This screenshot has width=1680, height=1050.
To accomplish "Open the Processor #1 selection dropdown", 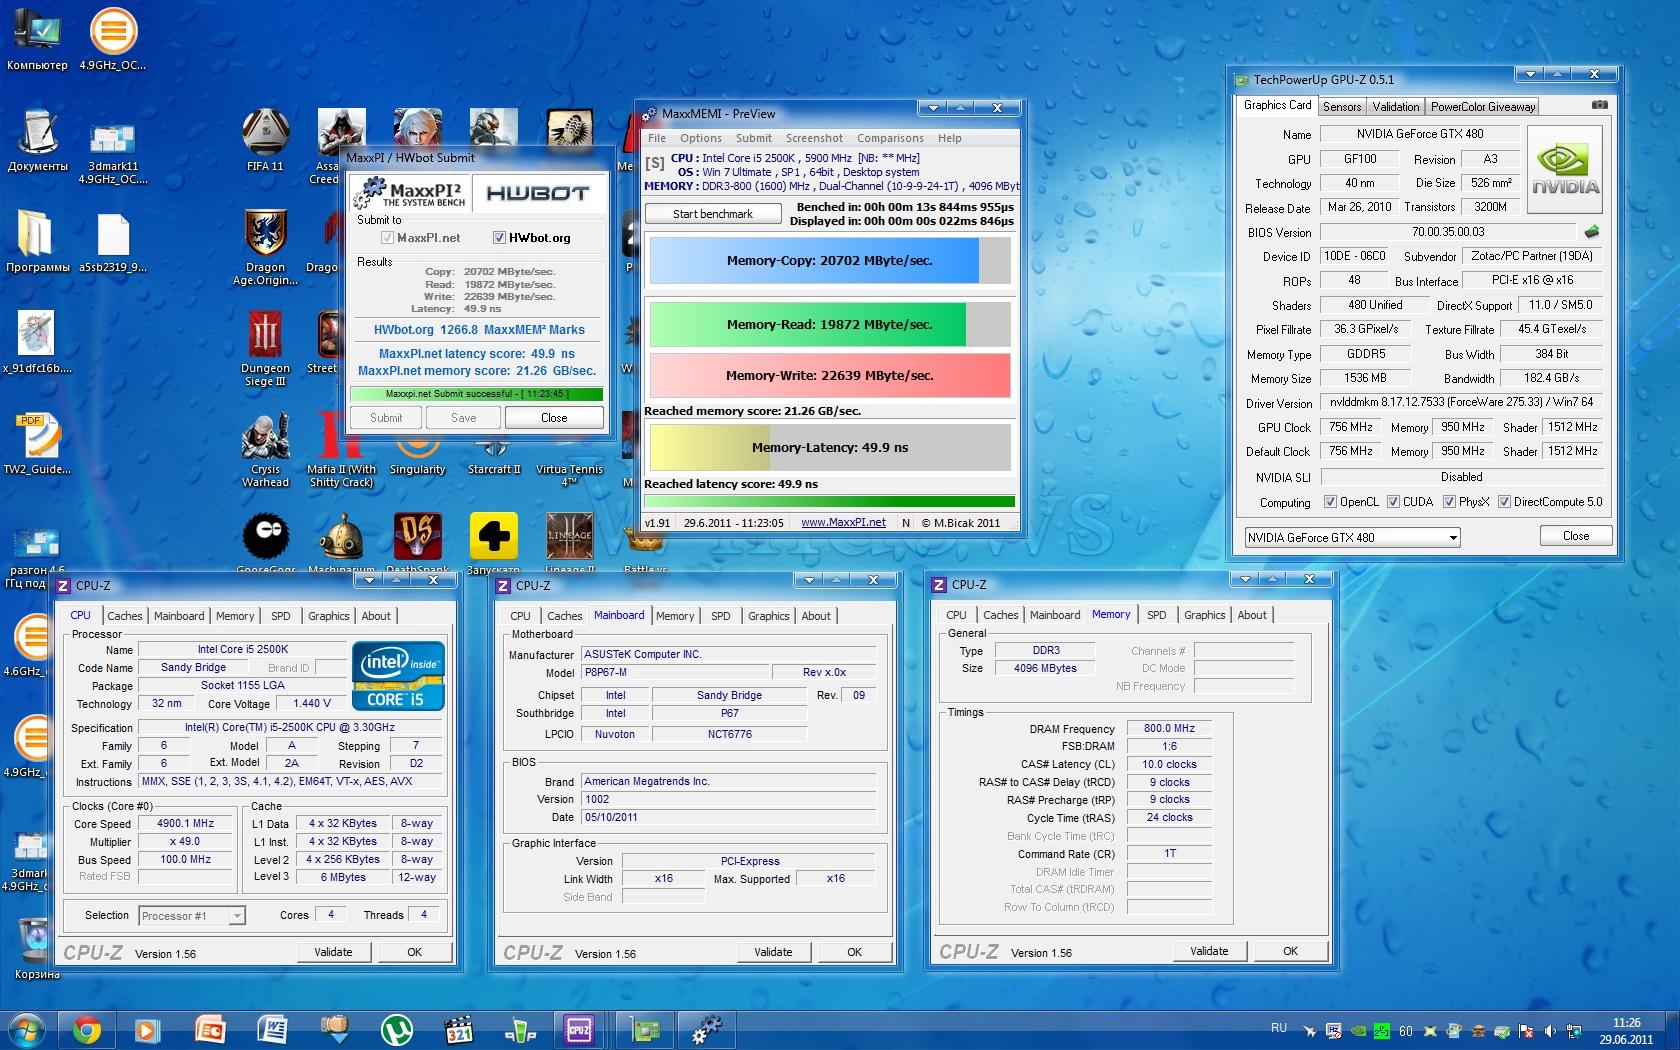I will (x=192, y=915).
